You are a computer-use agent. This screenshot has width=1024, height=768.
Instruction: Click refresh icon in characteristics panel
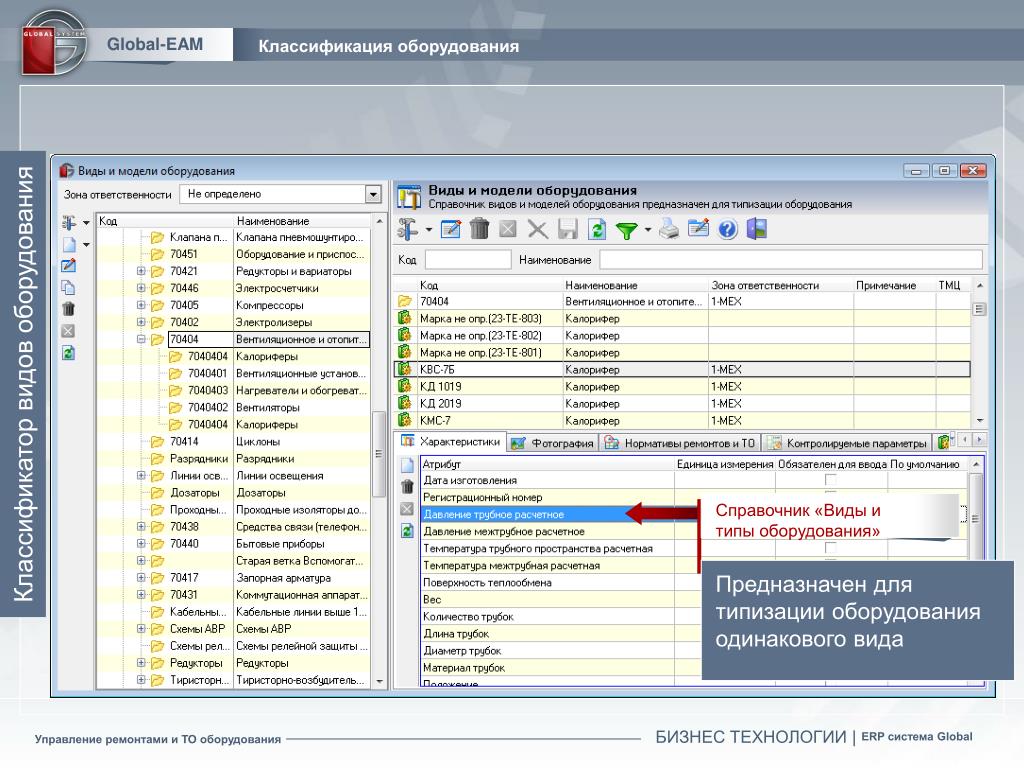(x=407, y=531)
